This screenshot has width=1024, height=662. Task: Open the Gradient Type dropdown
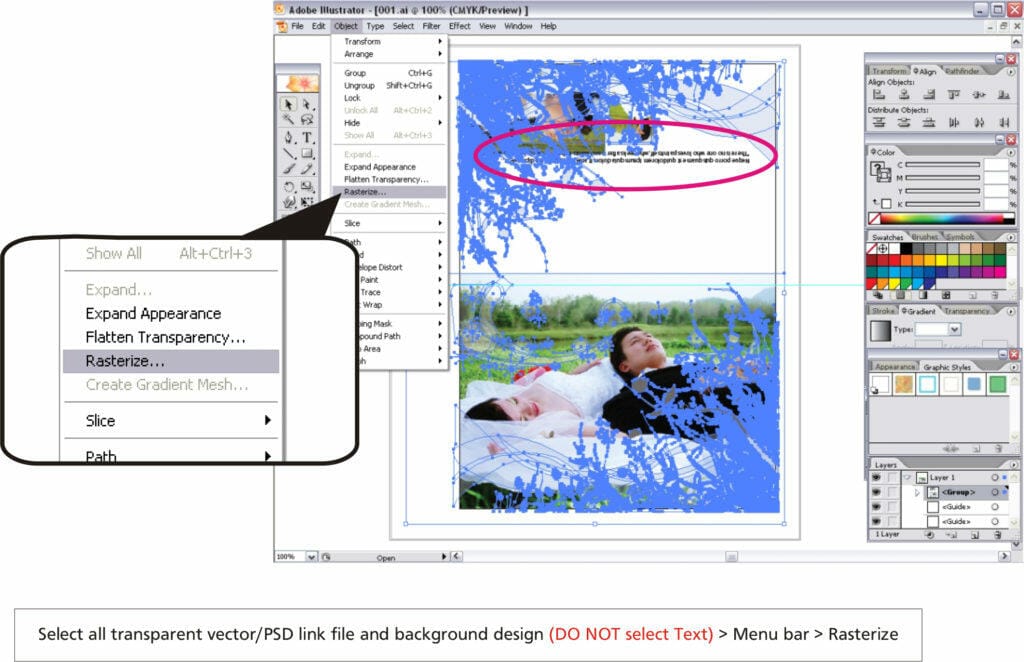[953, 329]
